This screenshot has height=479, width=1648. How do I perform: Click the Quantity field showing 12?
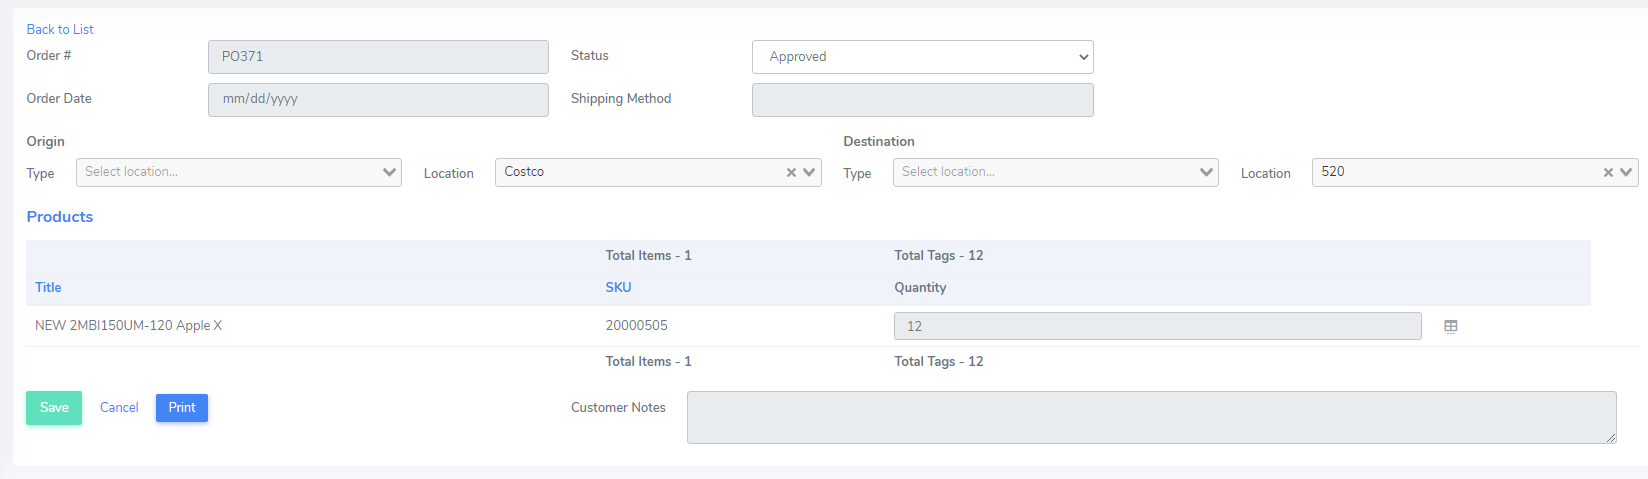point(1158,326)
